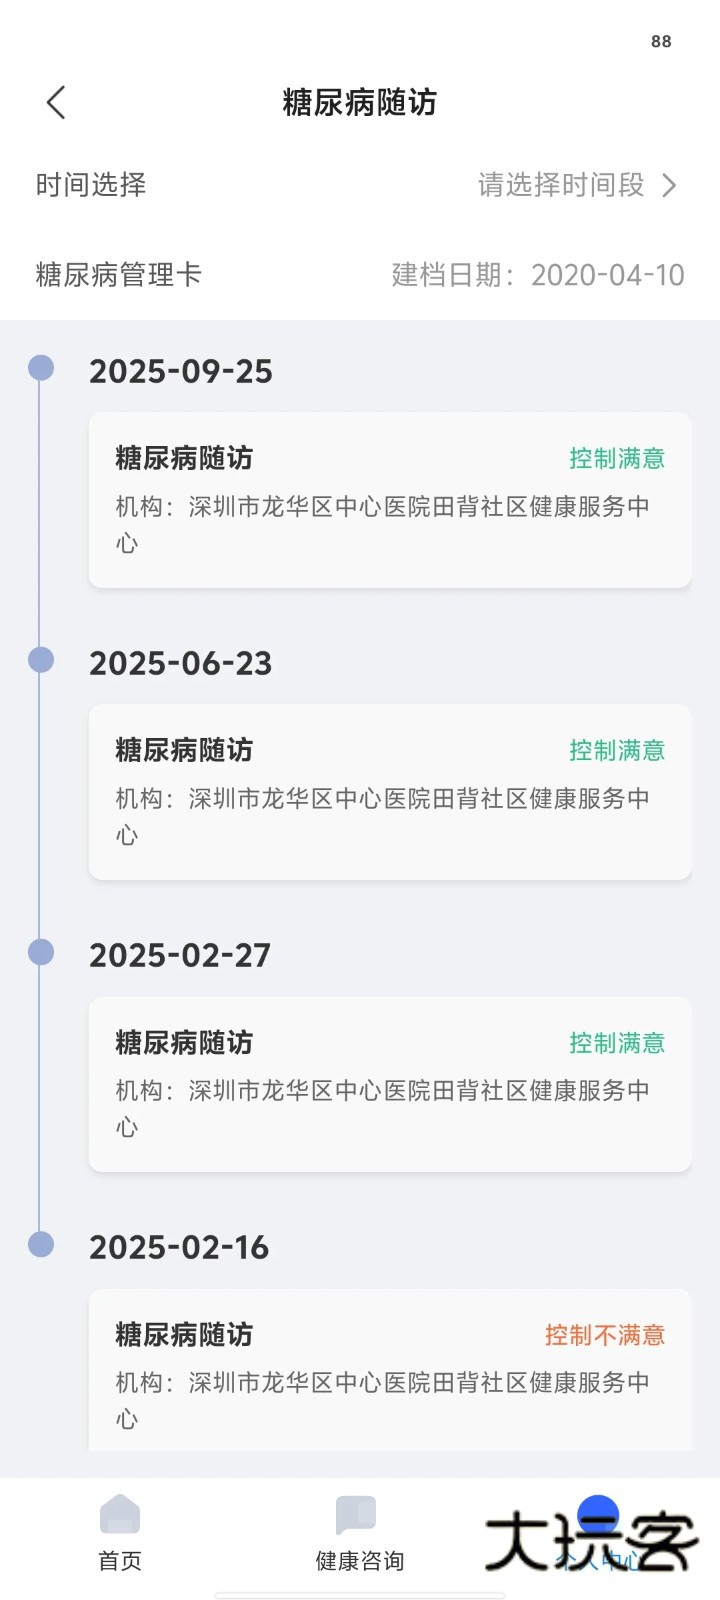Open the 2025-09-25 follow-up record card

coord(390,500)
